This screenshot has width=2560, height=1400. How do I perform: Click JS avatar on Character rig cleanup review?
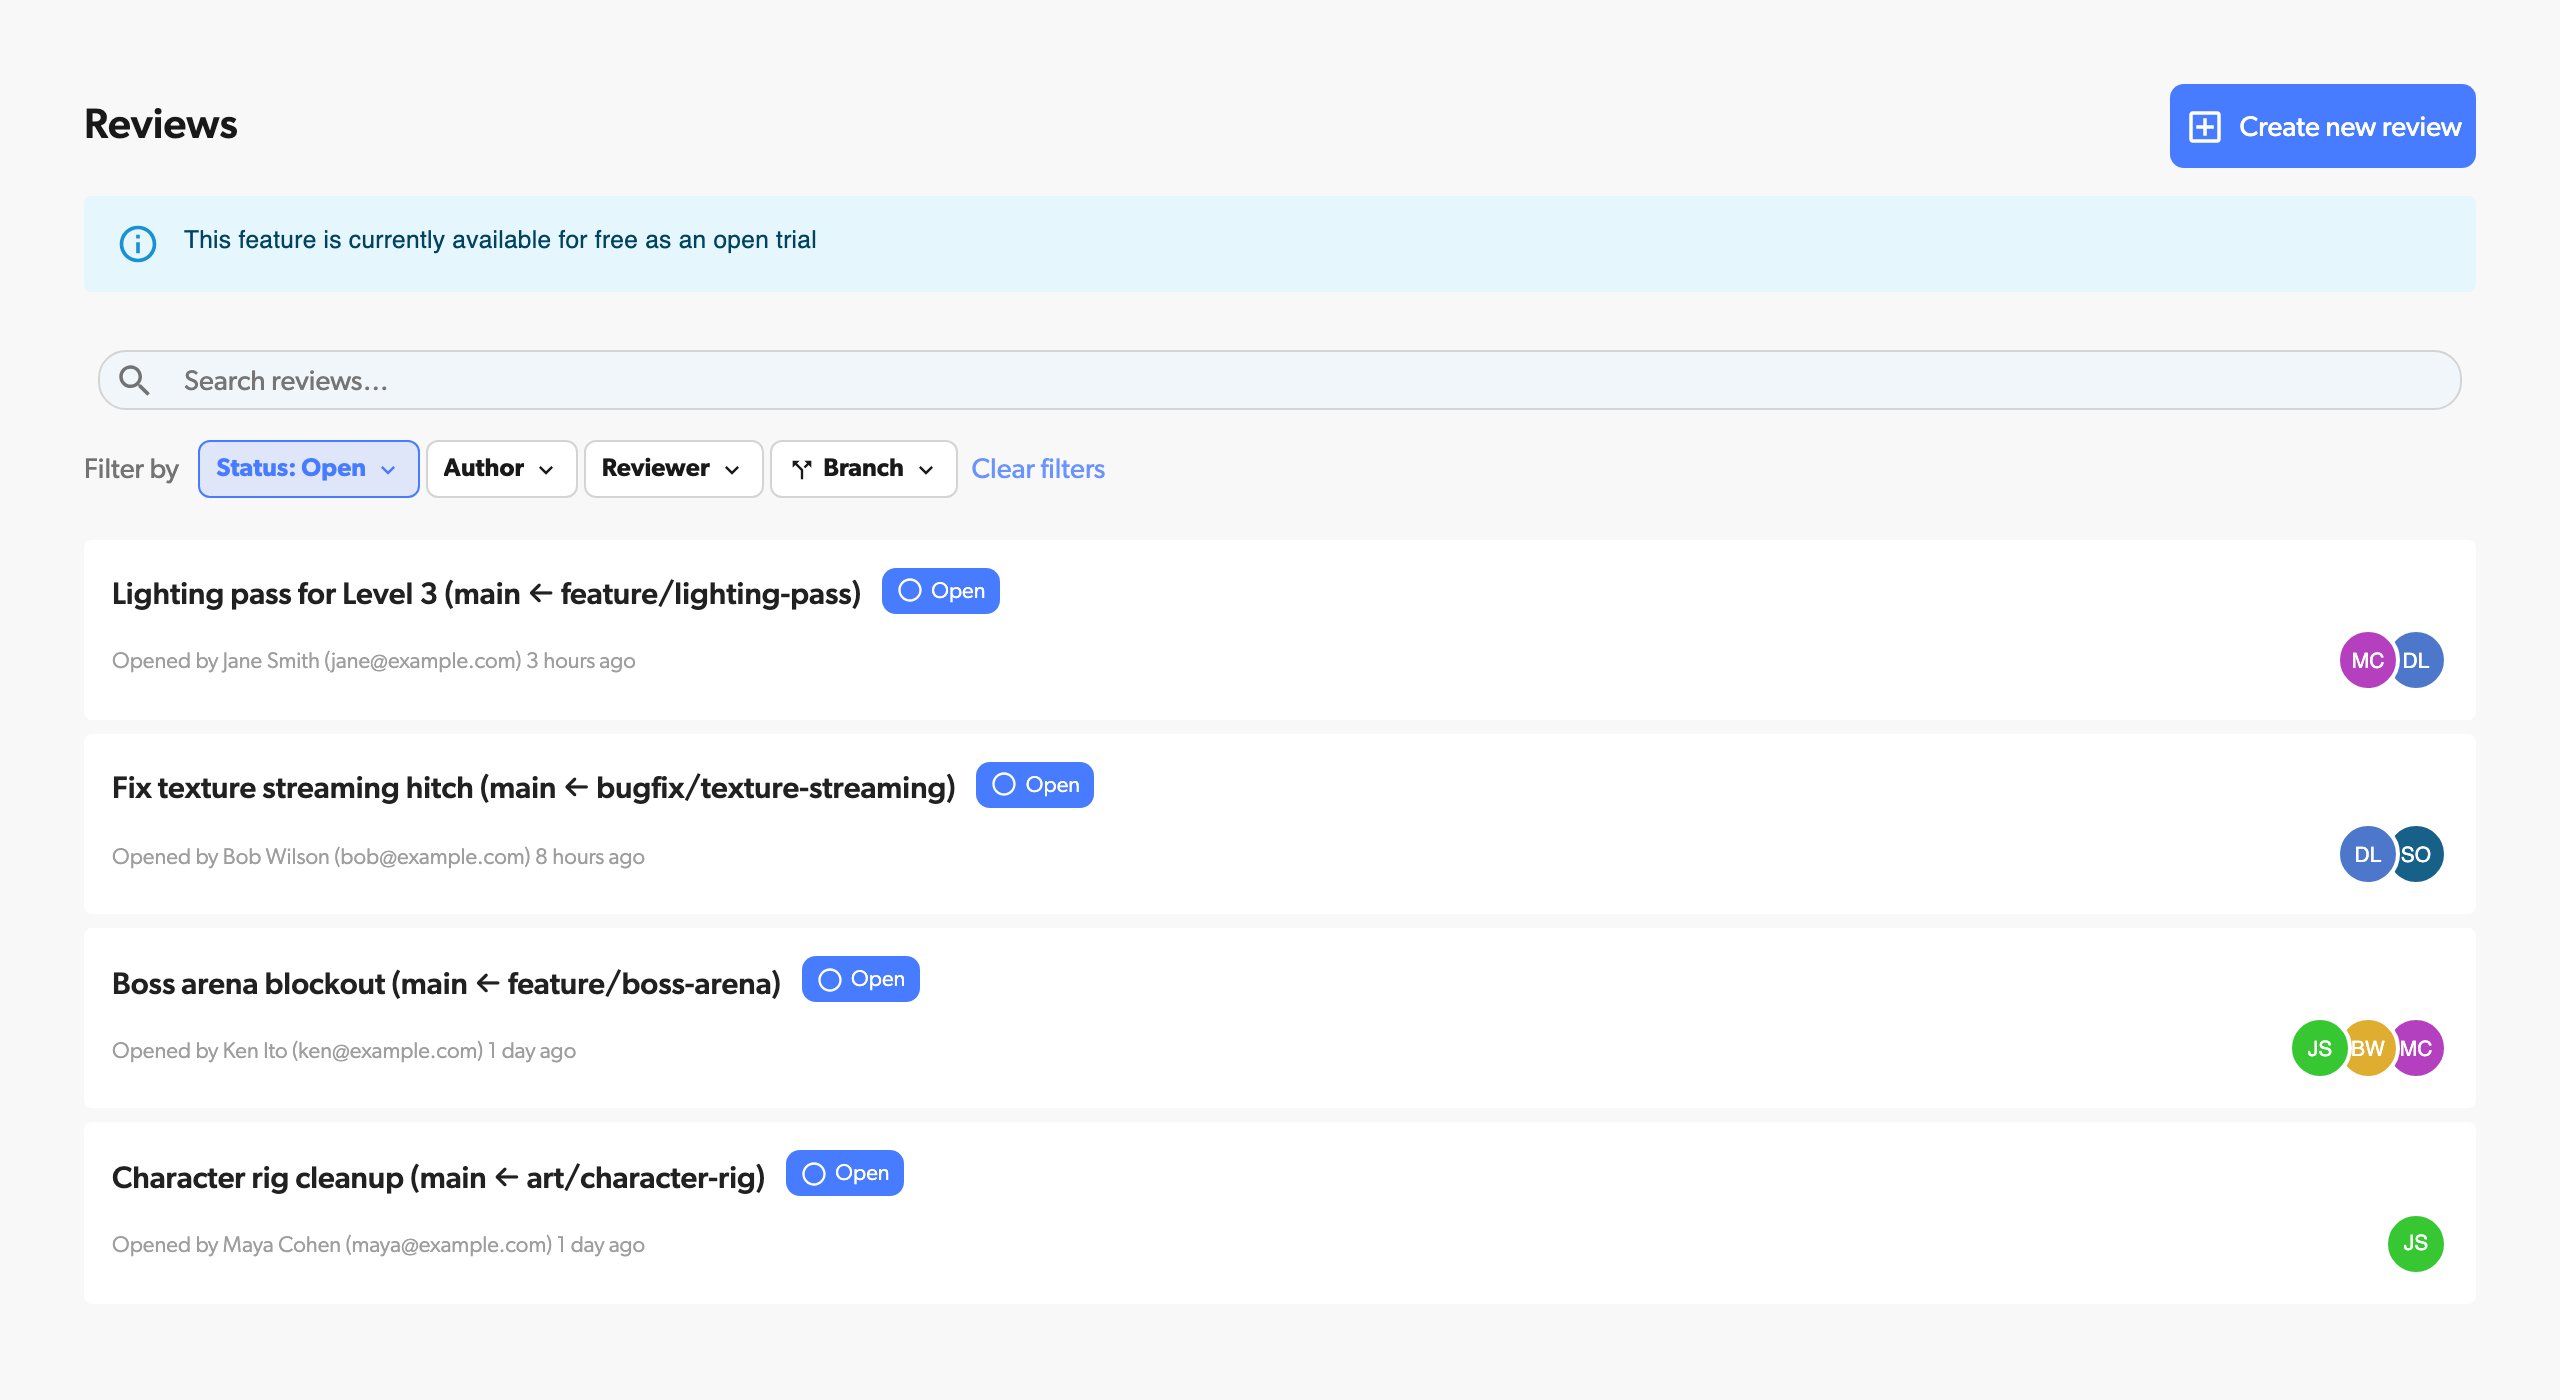(x=2416, y=1243)
